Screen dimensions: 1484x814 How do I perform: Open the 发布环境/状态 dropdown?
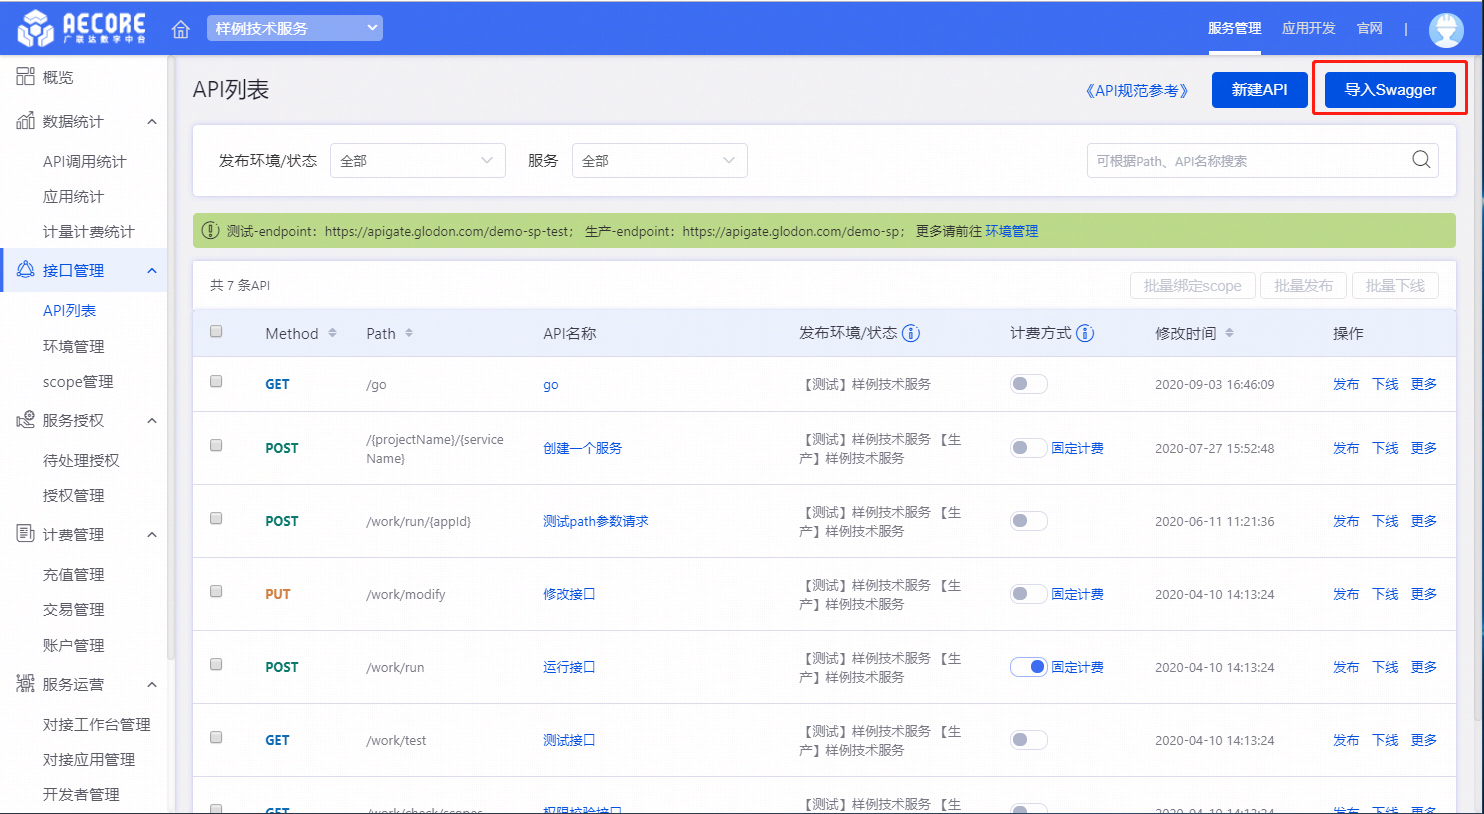(417, 161)
